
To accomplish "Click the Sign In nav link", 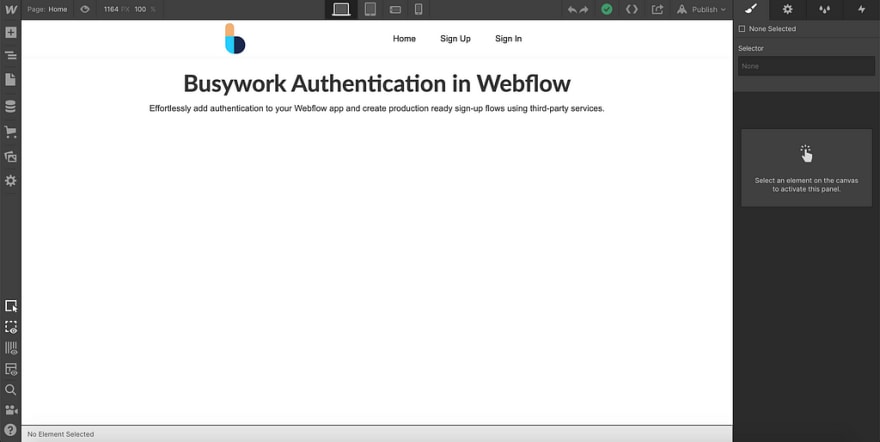I will (508, 39).
